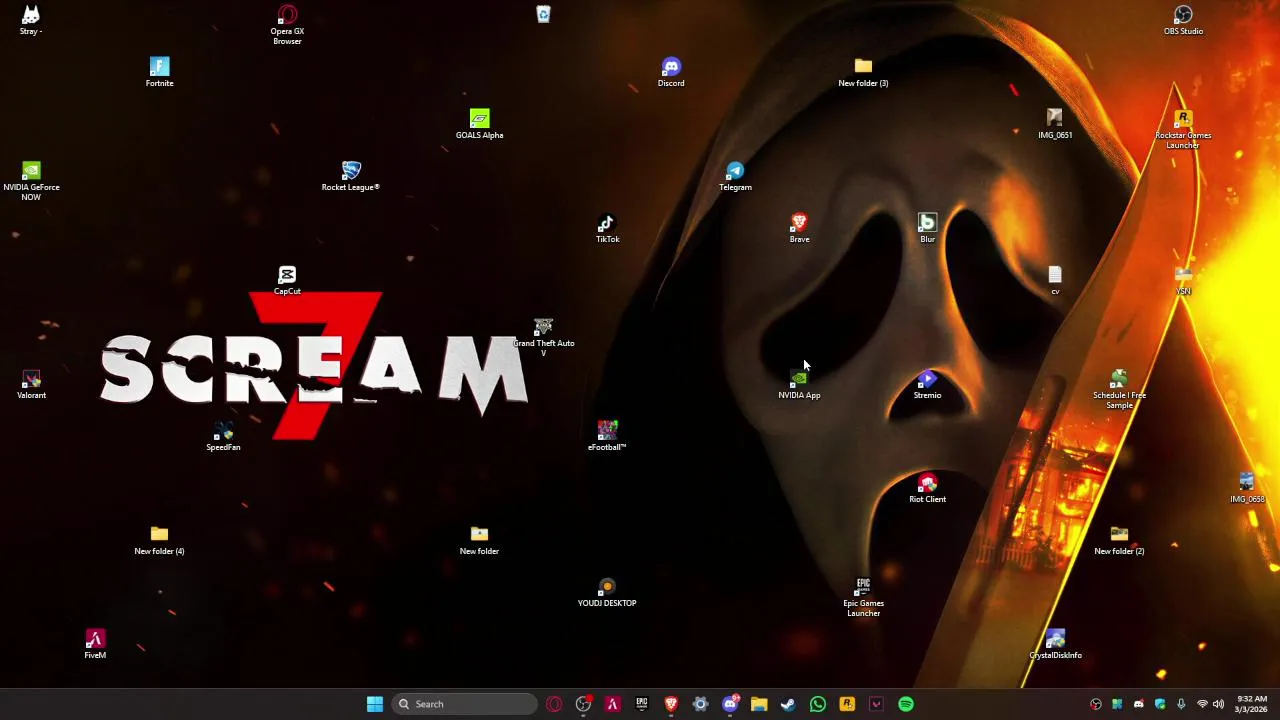Switch to OBS Studio on the taskbar
This screenshot has height=720, width=1280.
coord(583,704)
